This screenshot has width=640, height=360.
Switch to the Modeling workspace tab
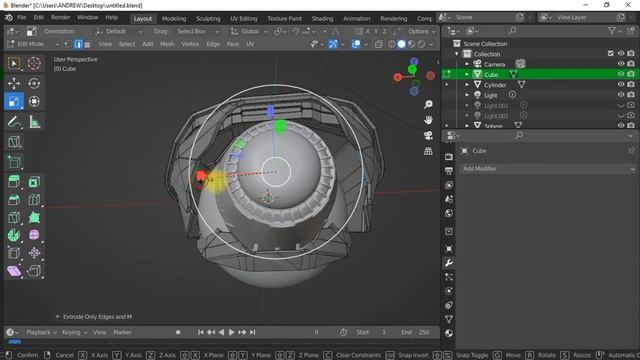click(174, 19)
